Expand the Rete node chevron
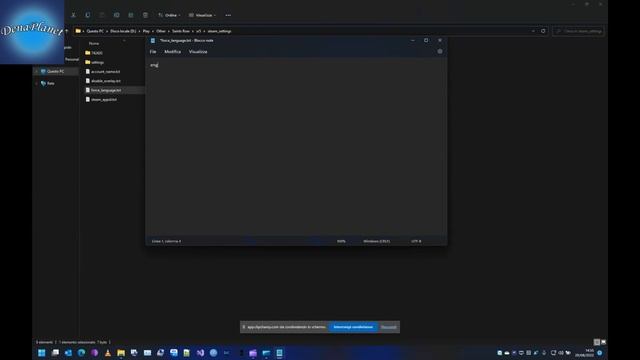Screen dimensions: 640x360 coord(36,83)
